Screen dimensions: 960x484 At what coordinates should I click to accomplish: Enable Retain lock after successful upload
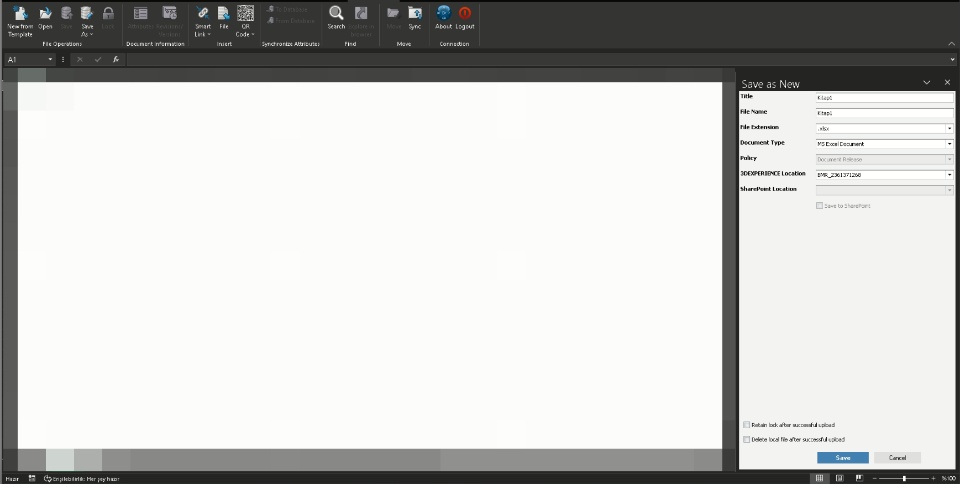tap(746, 425)
